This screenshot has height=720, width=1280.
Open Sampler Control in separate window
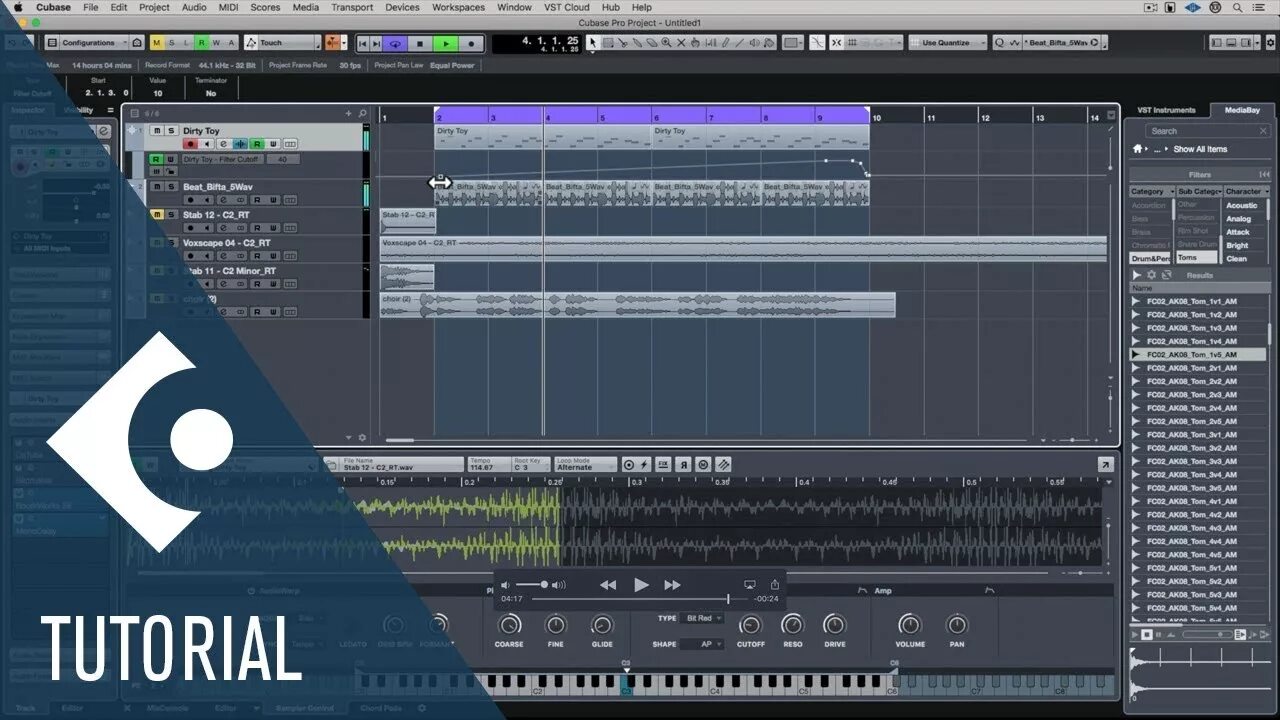[x=1105, y=465]
